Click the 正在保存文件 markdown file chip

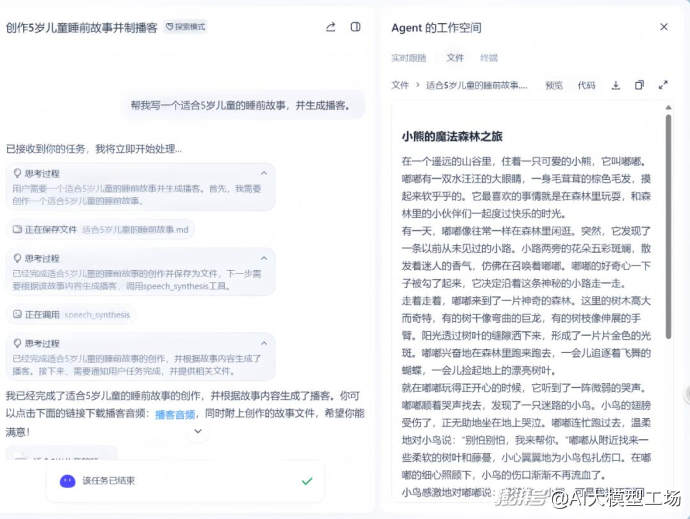tap(100, 229)
